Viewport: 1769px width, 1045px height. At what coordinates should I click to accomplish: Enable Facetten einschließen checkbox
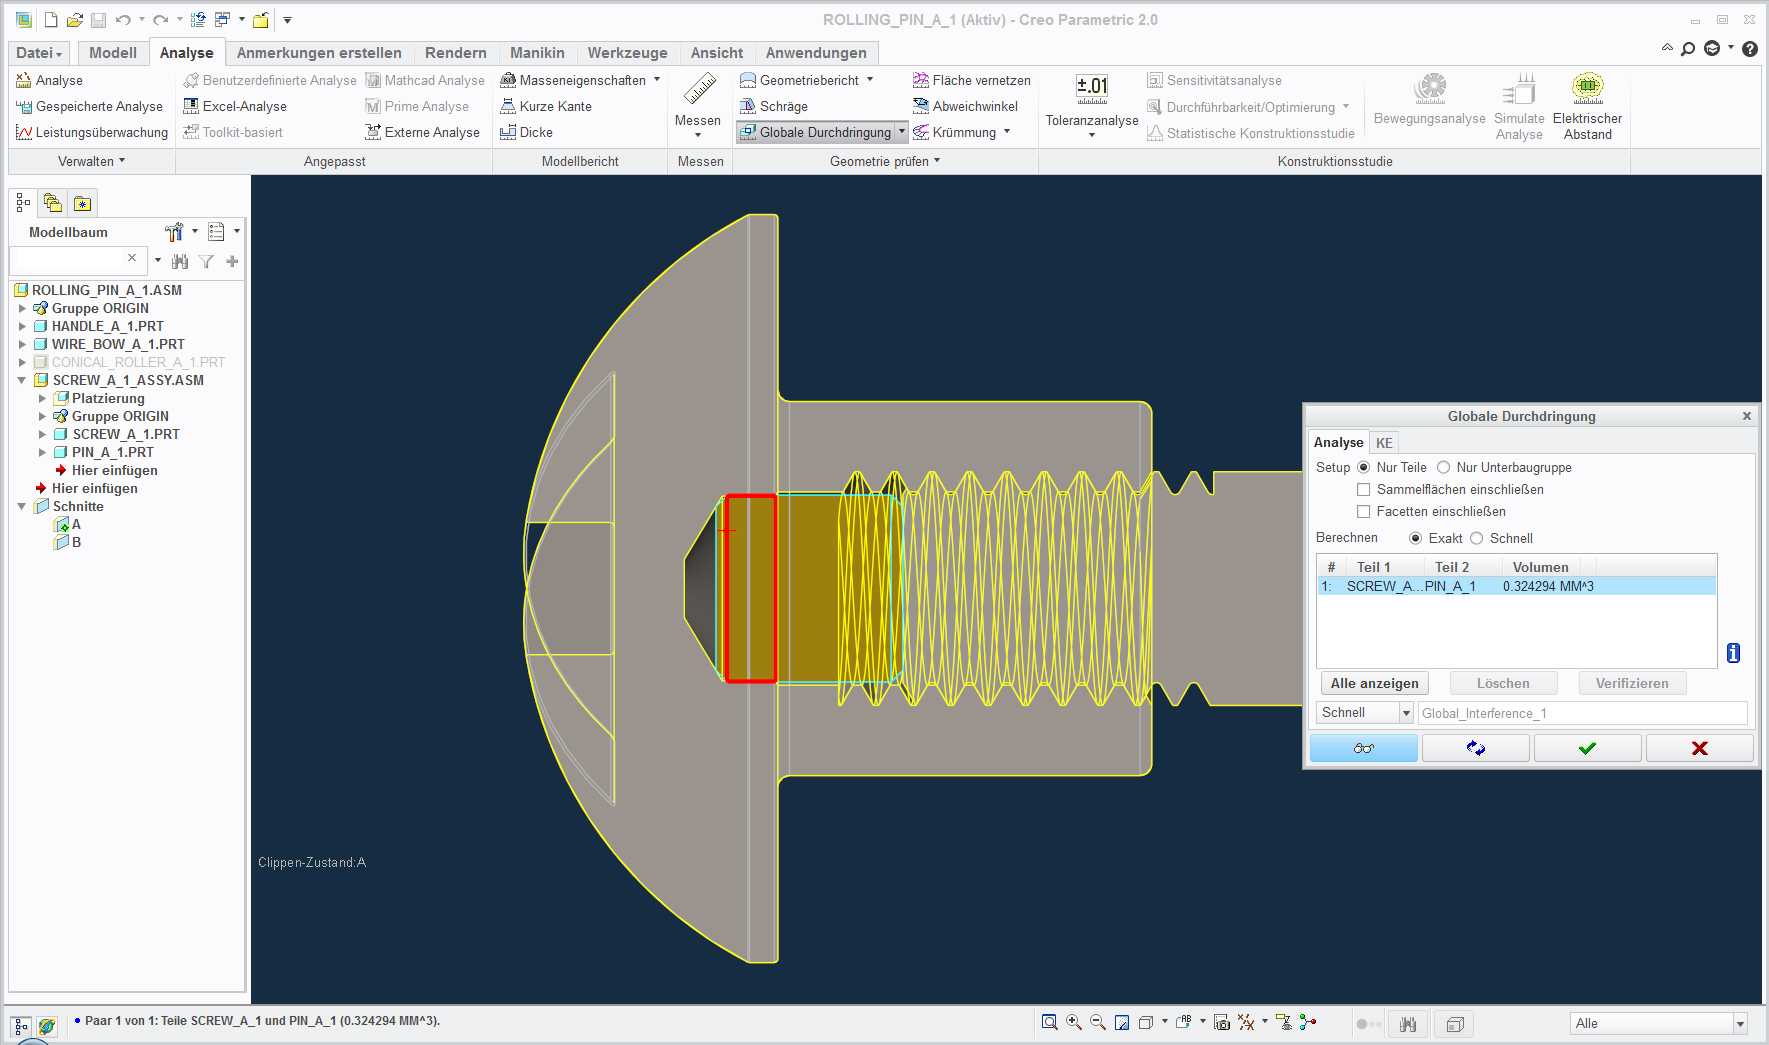[1363, 511]
